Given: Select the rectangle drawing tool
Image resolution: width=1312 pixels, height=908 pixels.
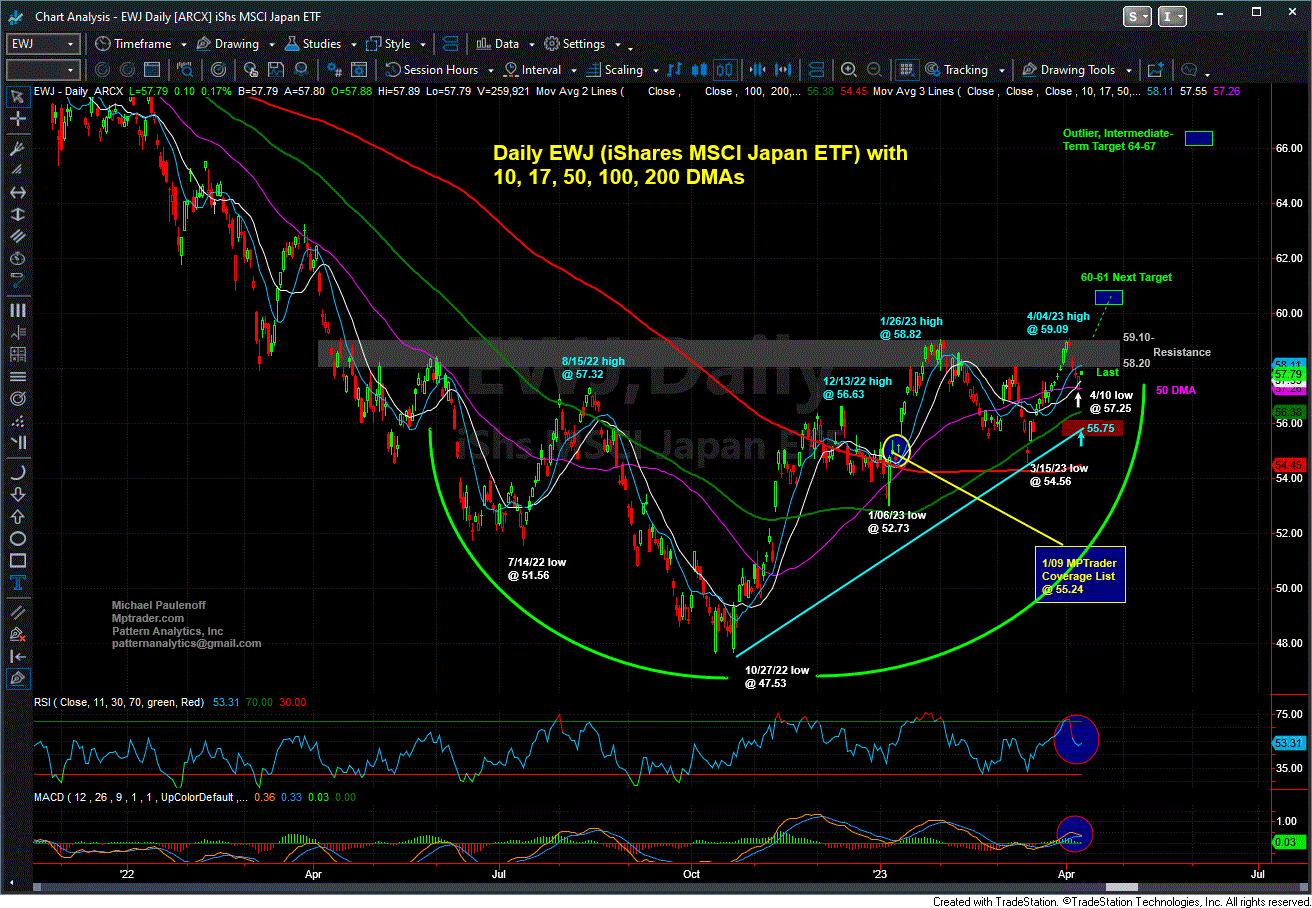Looking at the screenshot, I should click(18, 560).
